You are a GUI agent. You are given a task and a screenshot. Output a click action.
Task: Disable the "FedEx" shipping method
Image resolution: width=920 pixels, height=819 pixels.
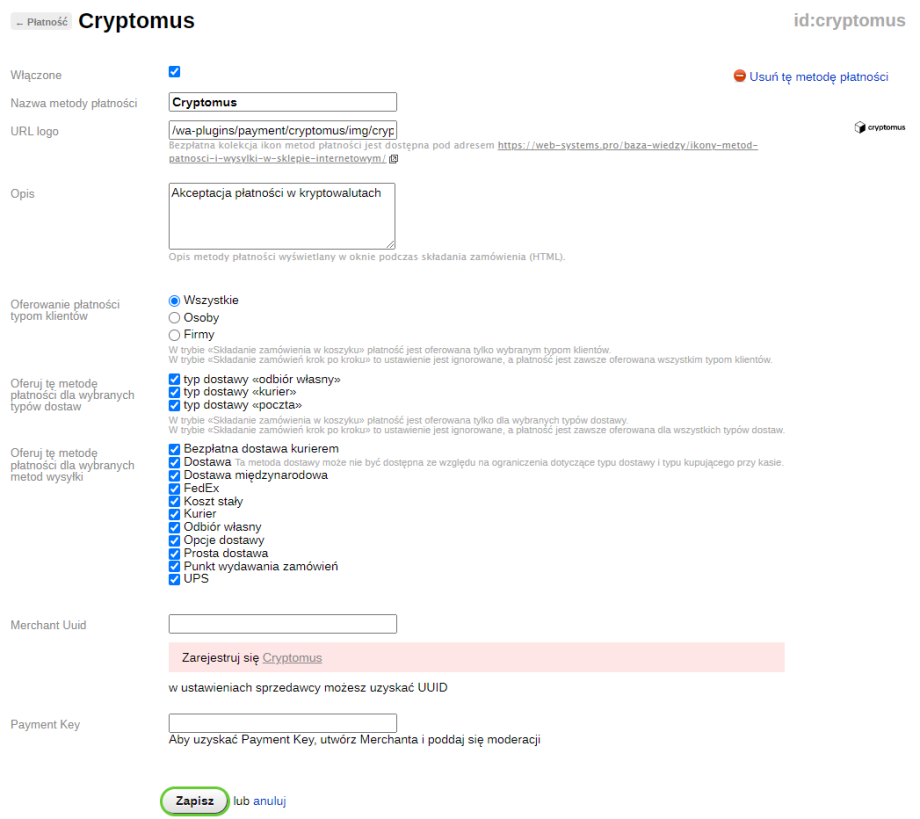pos(174,488)
